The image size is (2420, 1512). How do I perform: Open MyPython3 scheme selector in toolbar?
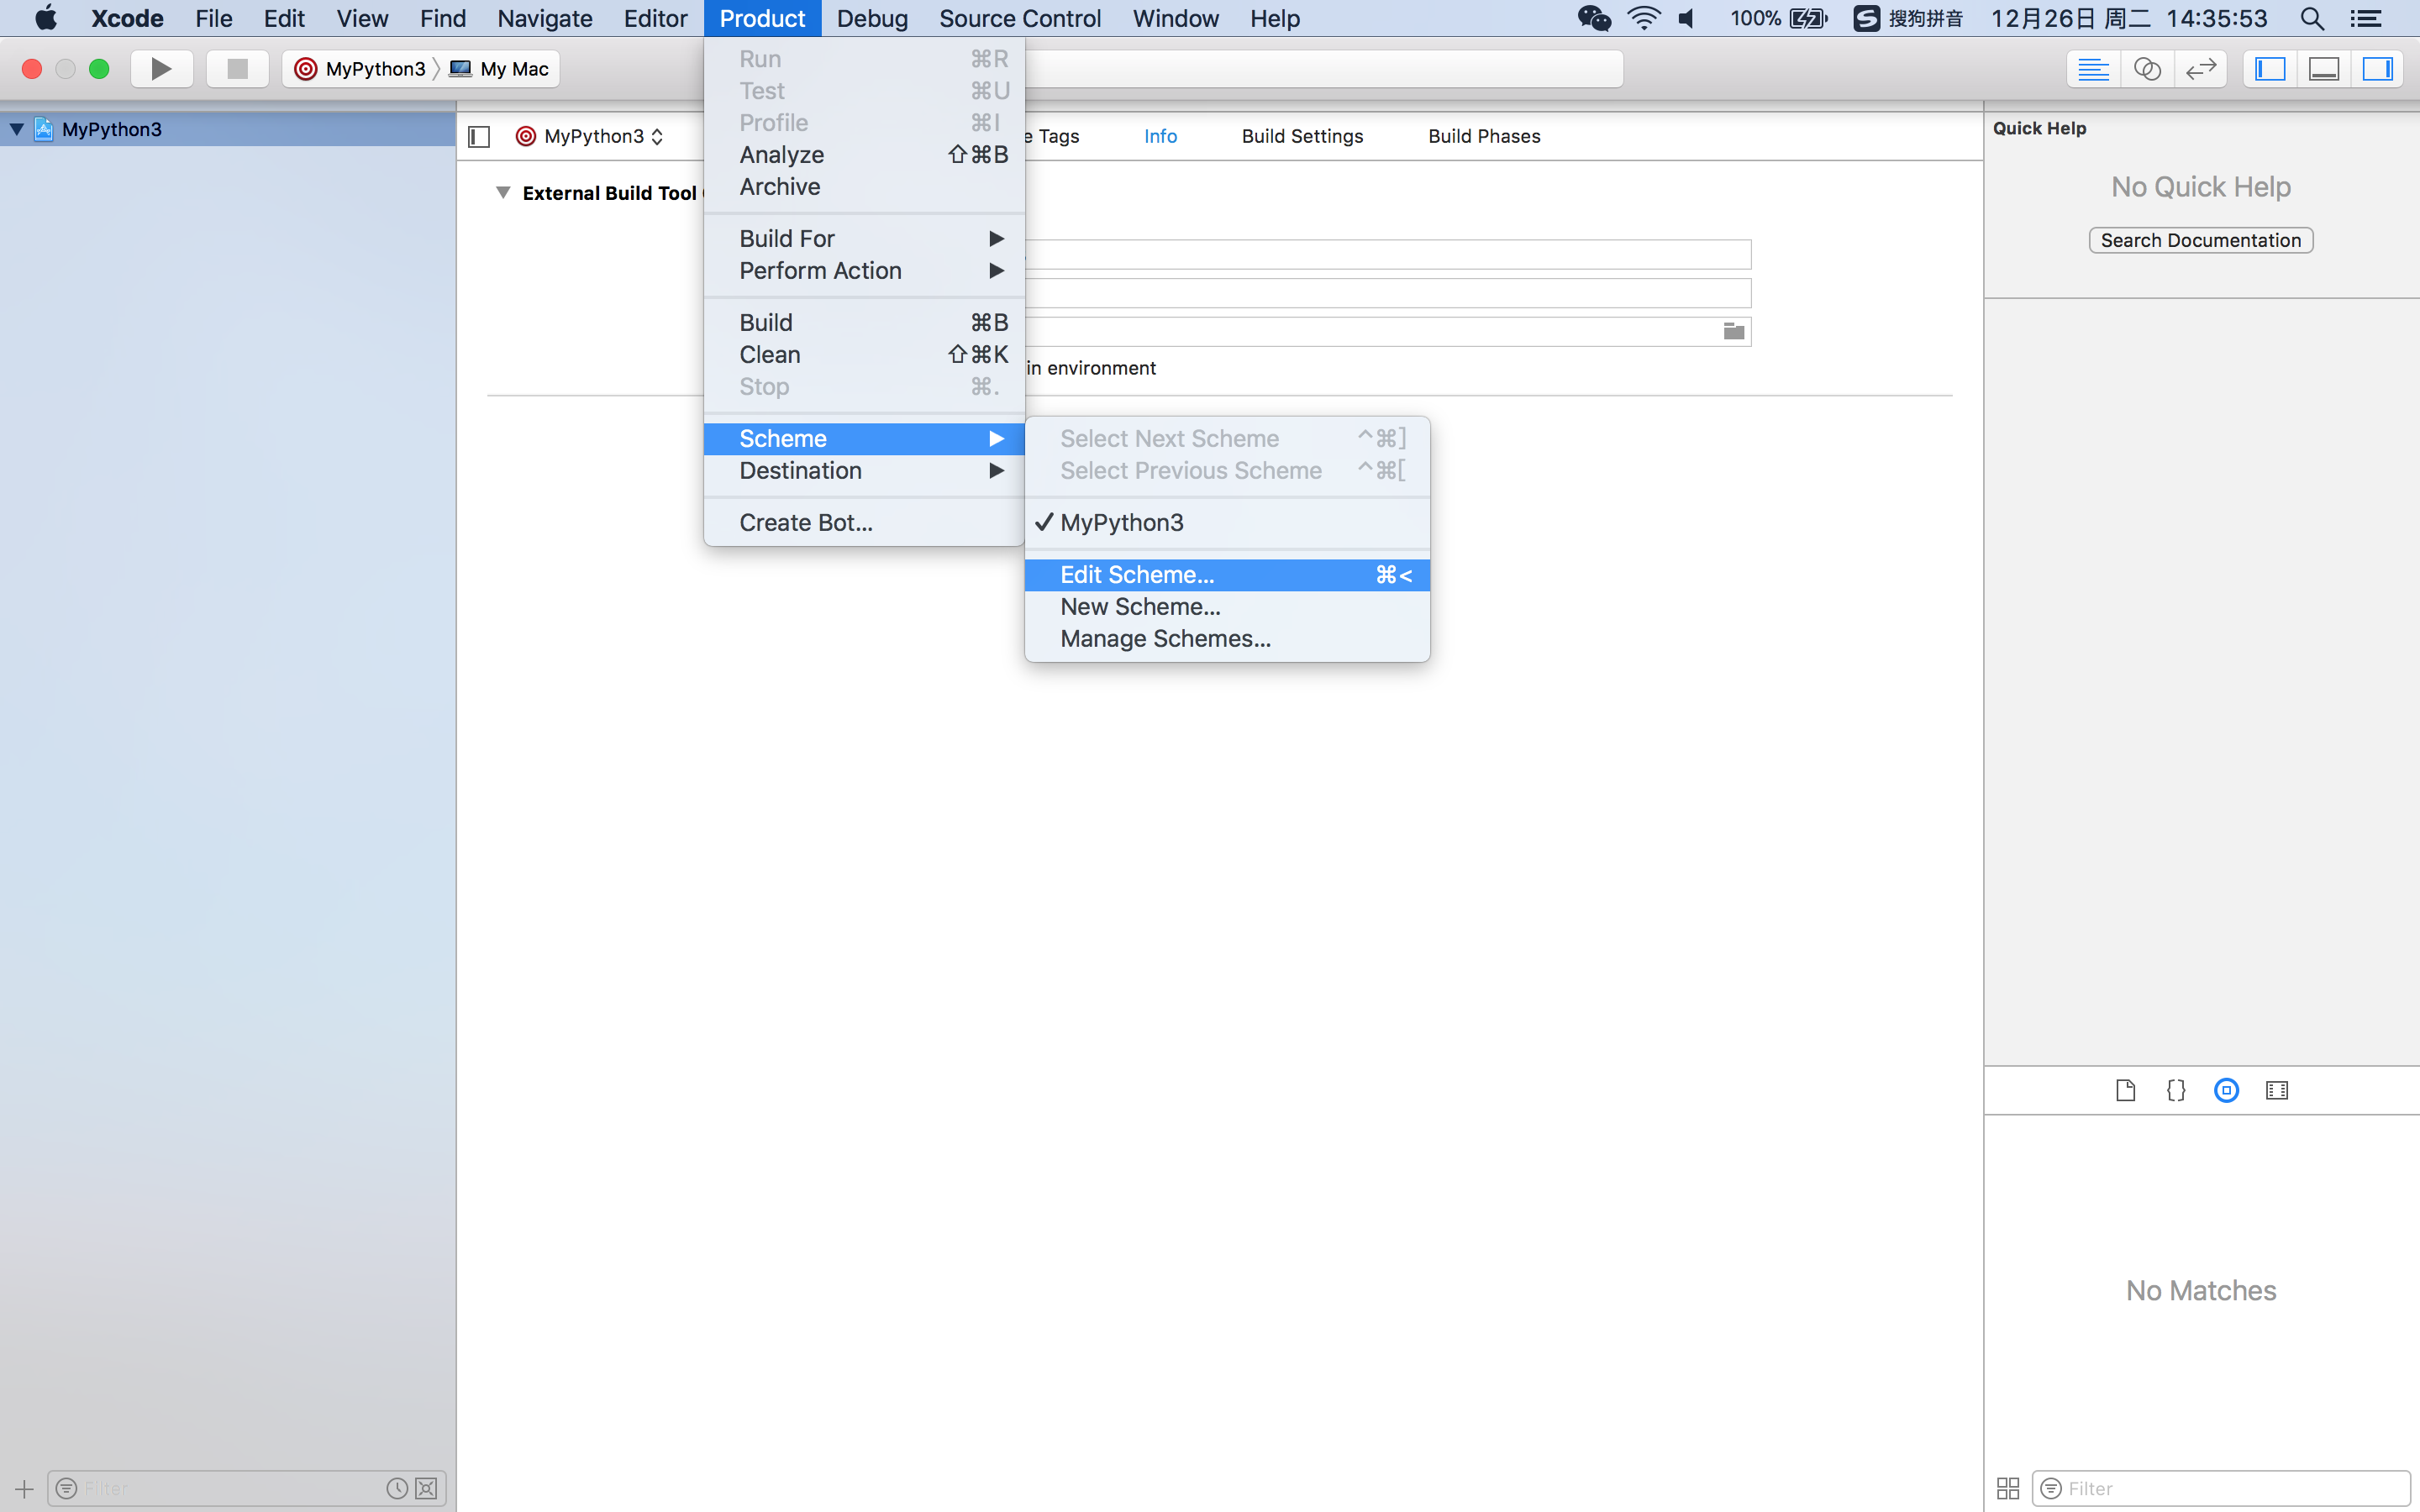click(x=361, y=69)
